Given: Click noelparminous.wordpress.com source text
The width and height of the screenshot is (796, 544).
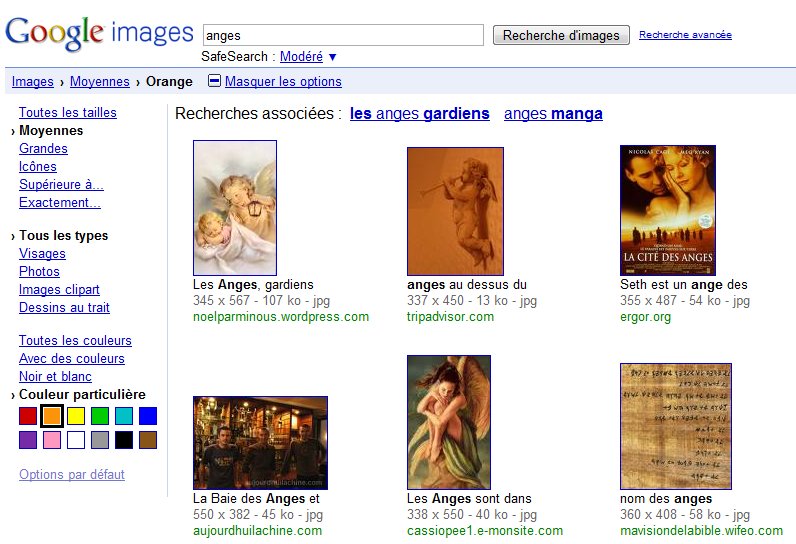Looking at the screenshot, I should tap(281, 317).
